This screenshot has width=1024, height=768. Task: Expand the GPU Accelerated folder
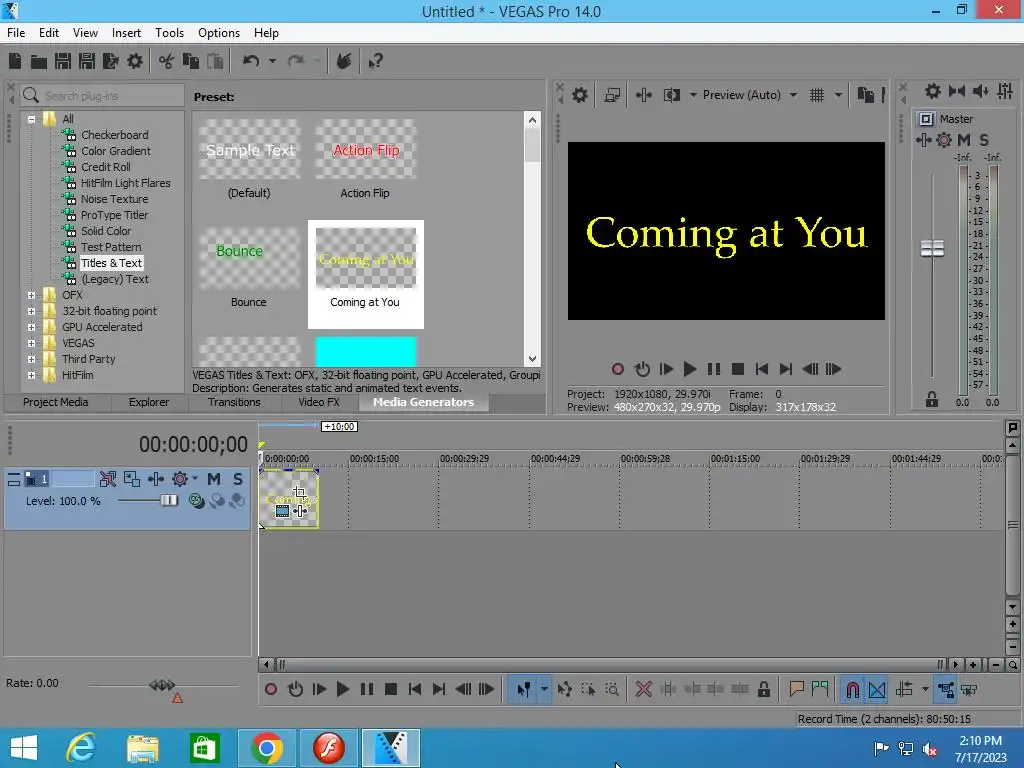tap(31, 327)
